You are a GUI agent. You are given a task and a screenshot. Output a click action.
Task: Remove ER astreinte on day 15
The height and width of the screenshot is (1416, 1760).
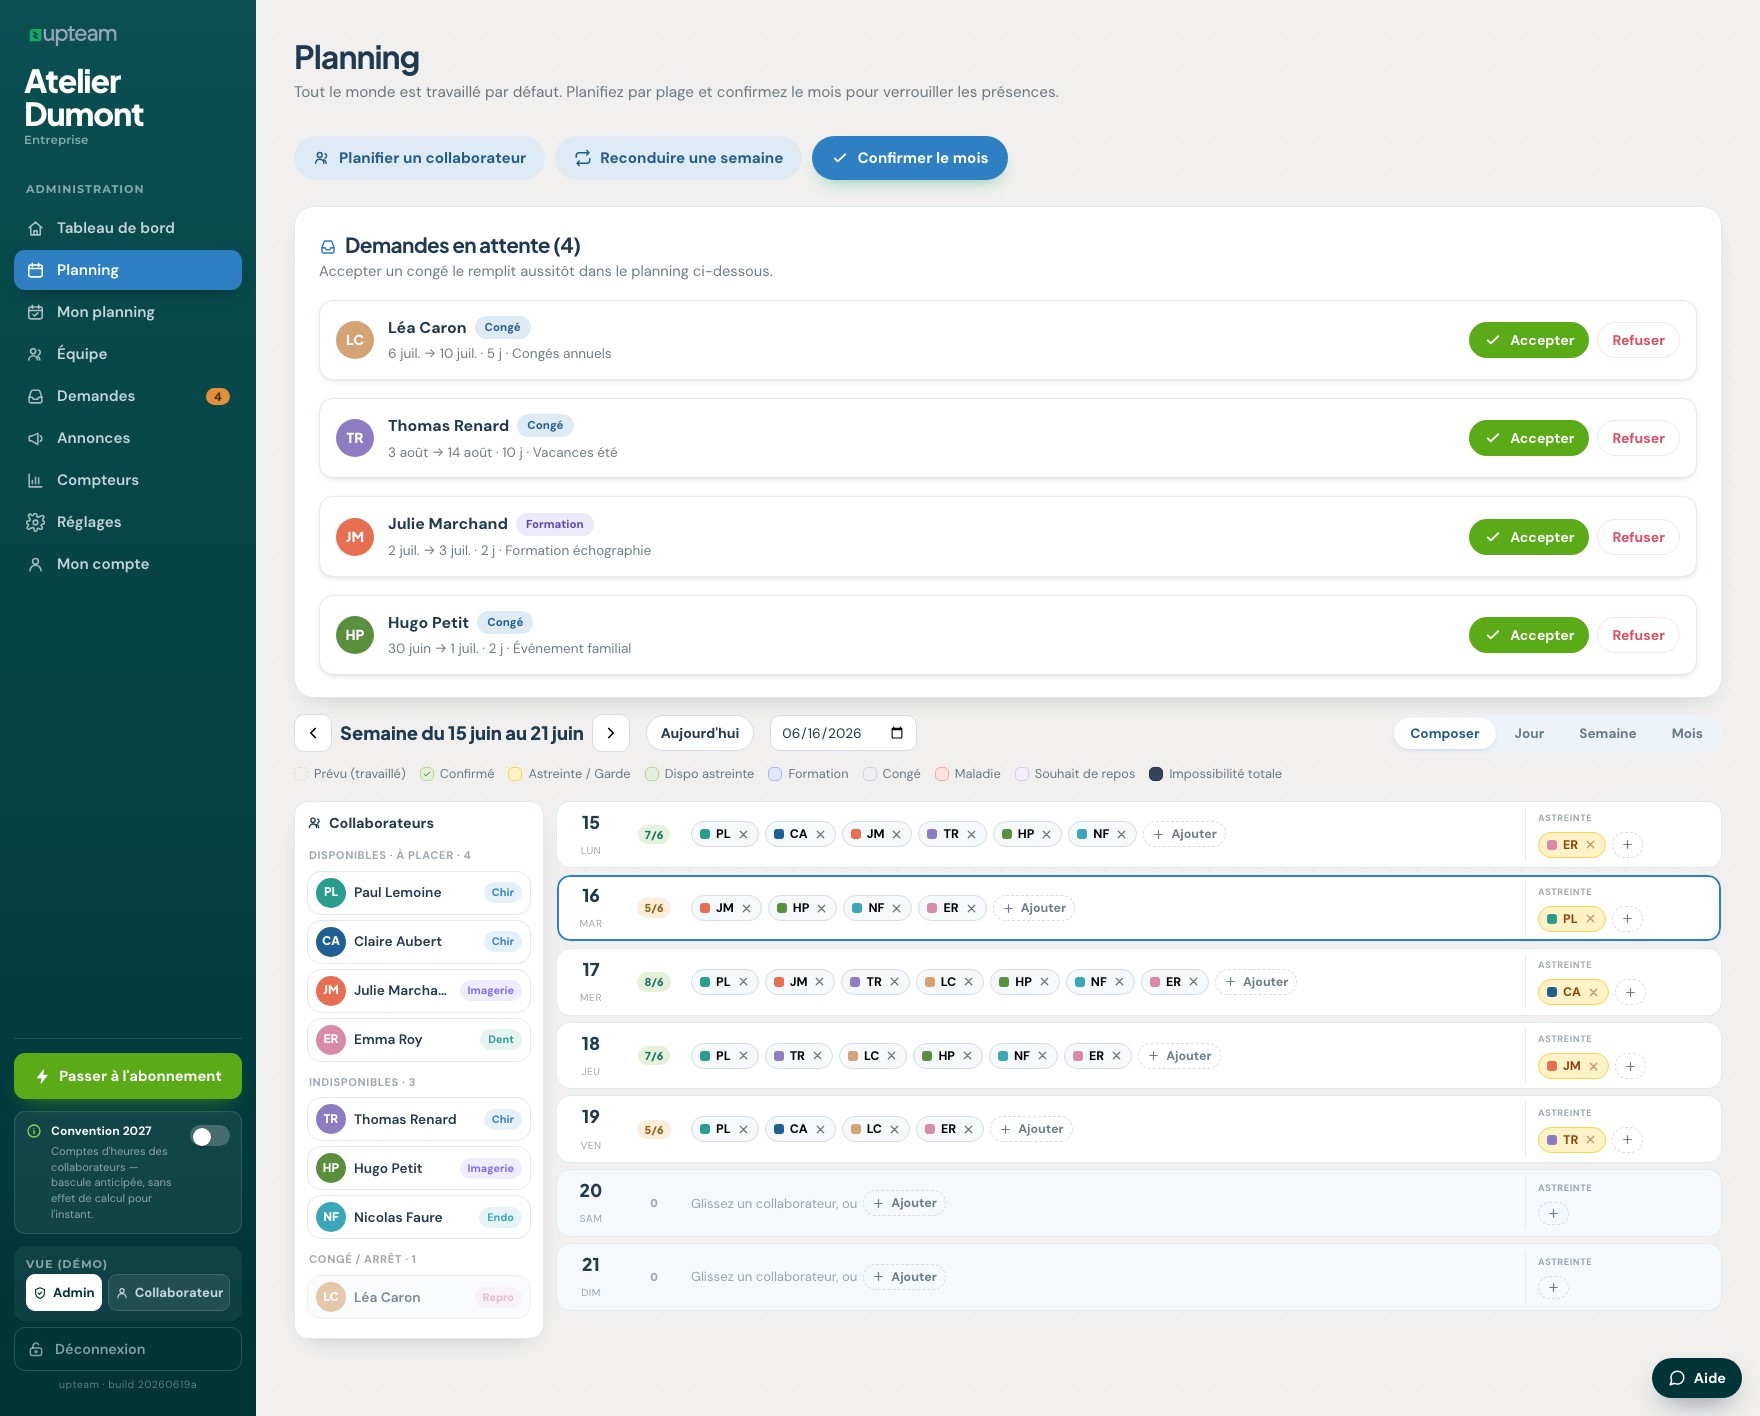click(1590, 845)
